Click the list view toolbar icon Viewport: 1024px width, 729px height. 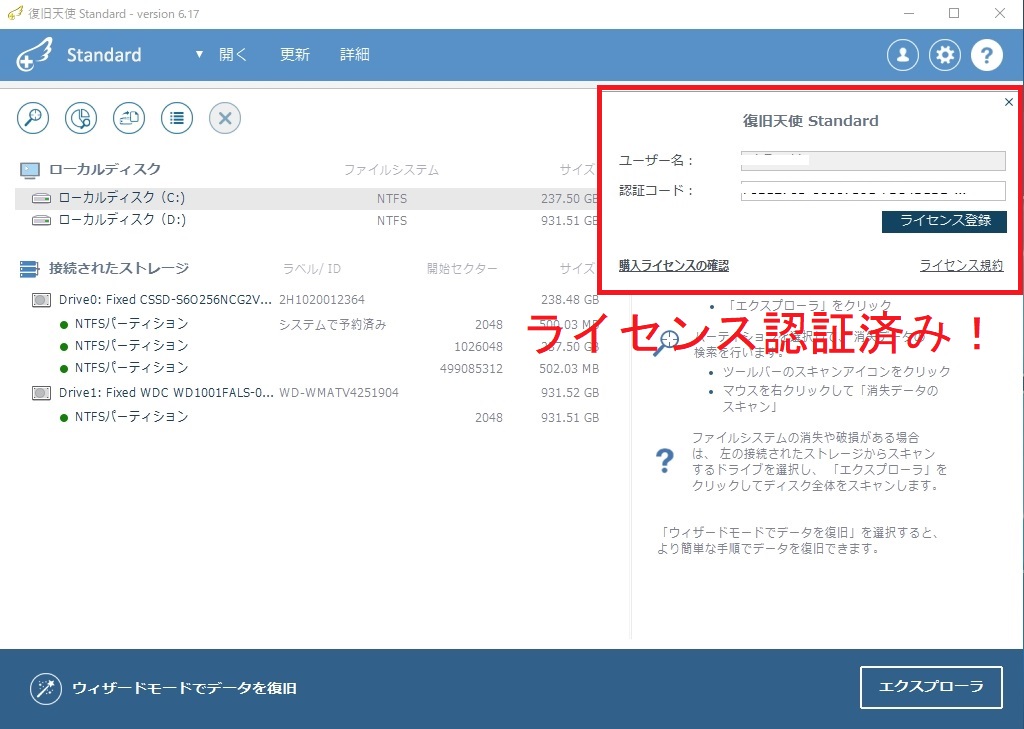[x=177, y=118]
